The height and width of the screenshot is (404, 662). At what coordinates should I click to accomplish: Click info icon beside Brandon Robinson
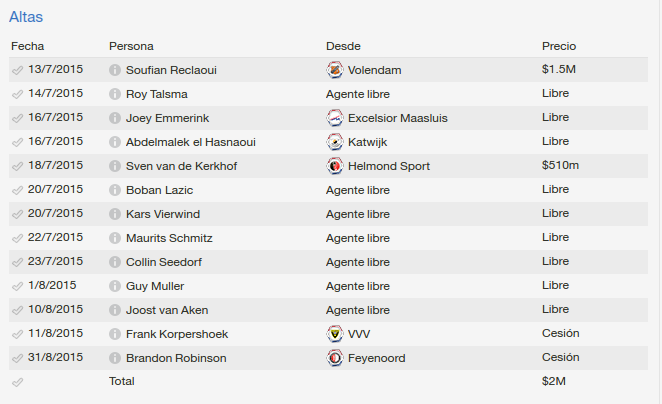pyautogui.click(x=115, y=358)
